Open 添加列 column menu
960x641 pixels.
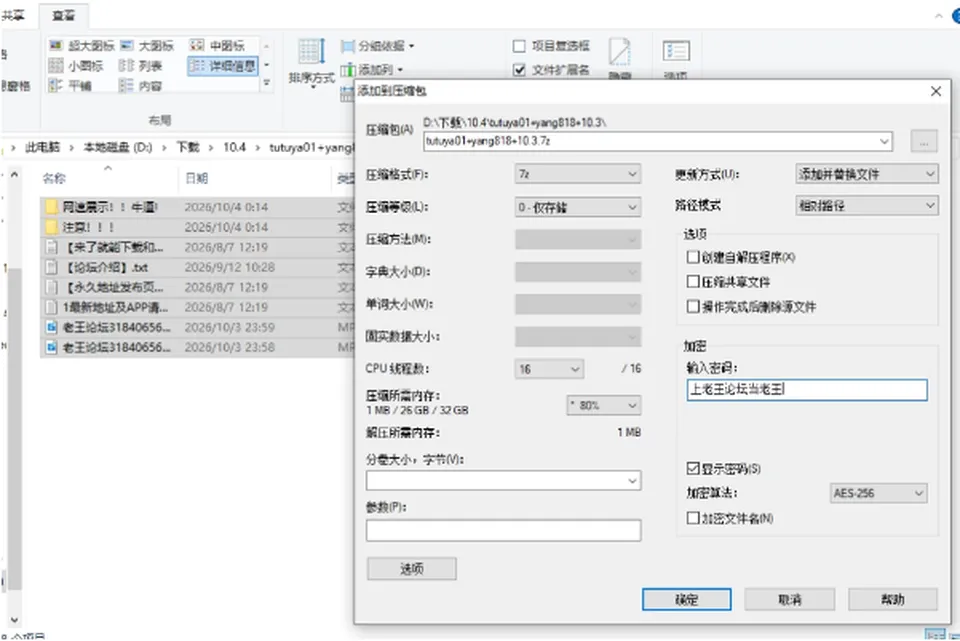pyautogui.click(x=373, y=70)
